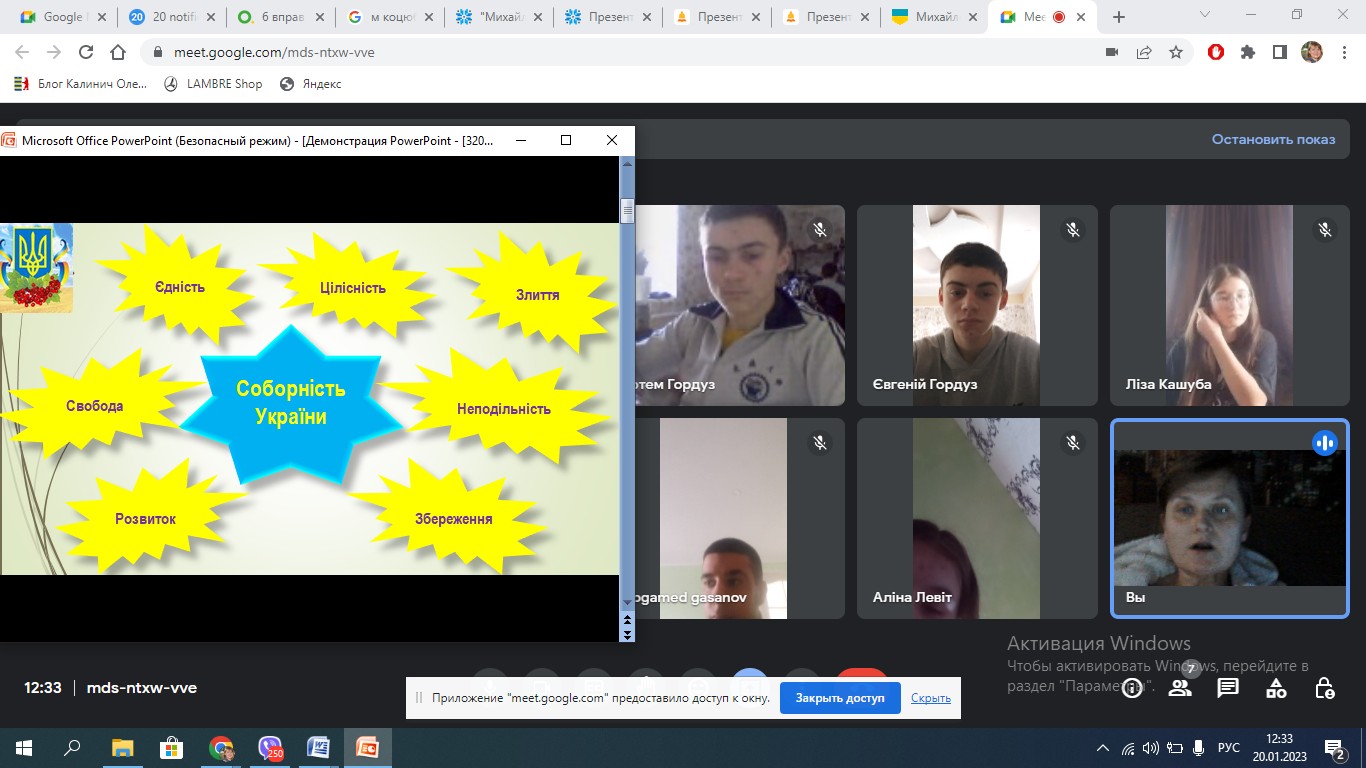
Task: Open host controls lock icon
Action: 1325,688
